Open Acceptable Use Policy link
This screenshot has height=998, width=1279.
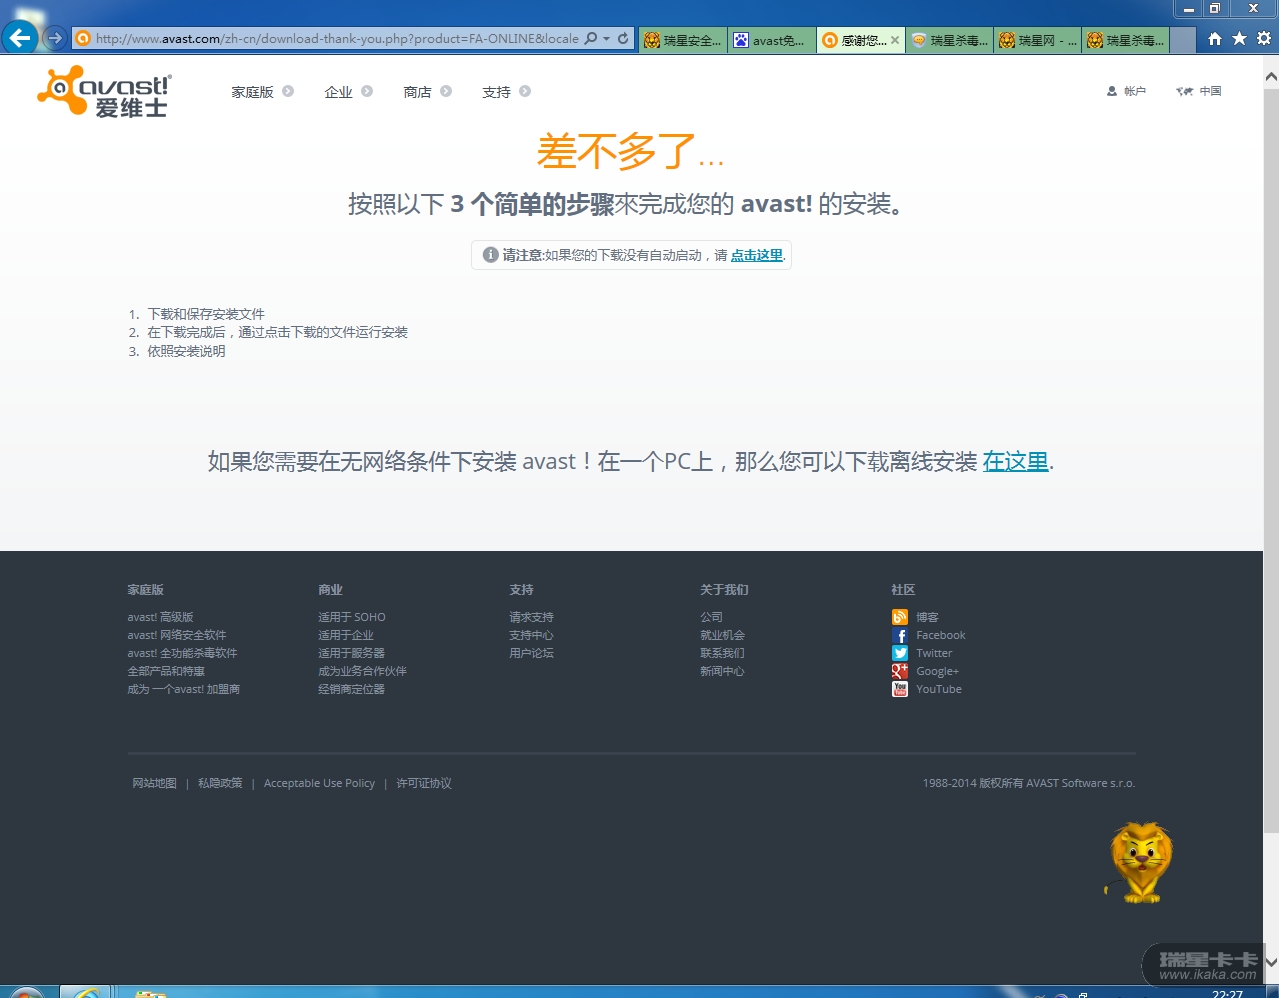[x=319, y=783]
